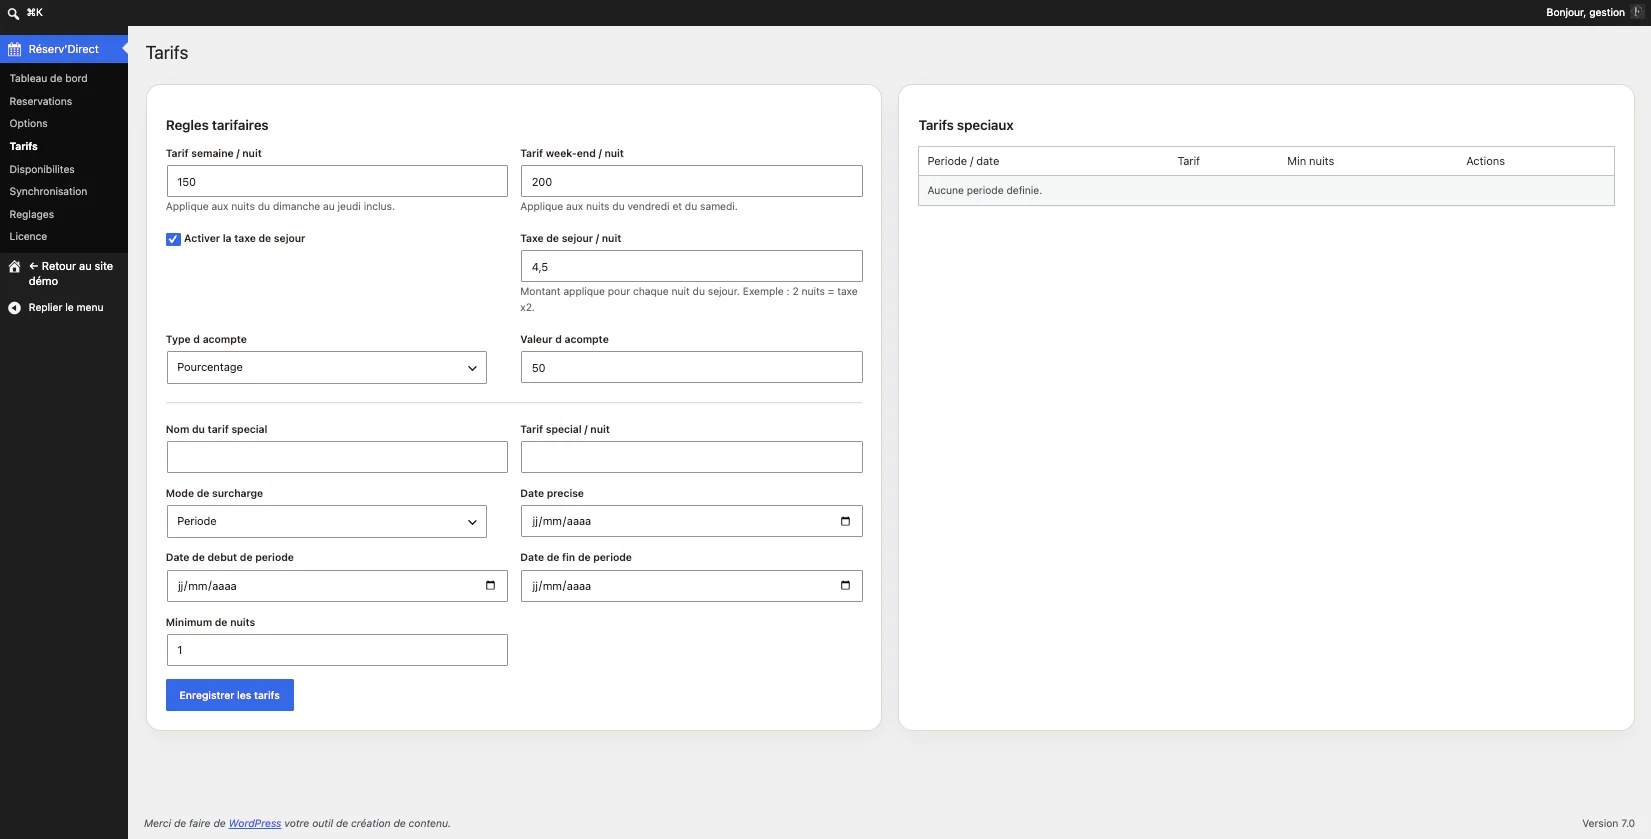Focus the Valeur d acompte field
The width and height of the screenshot is (1651, 839).
[x=691, y=367]
